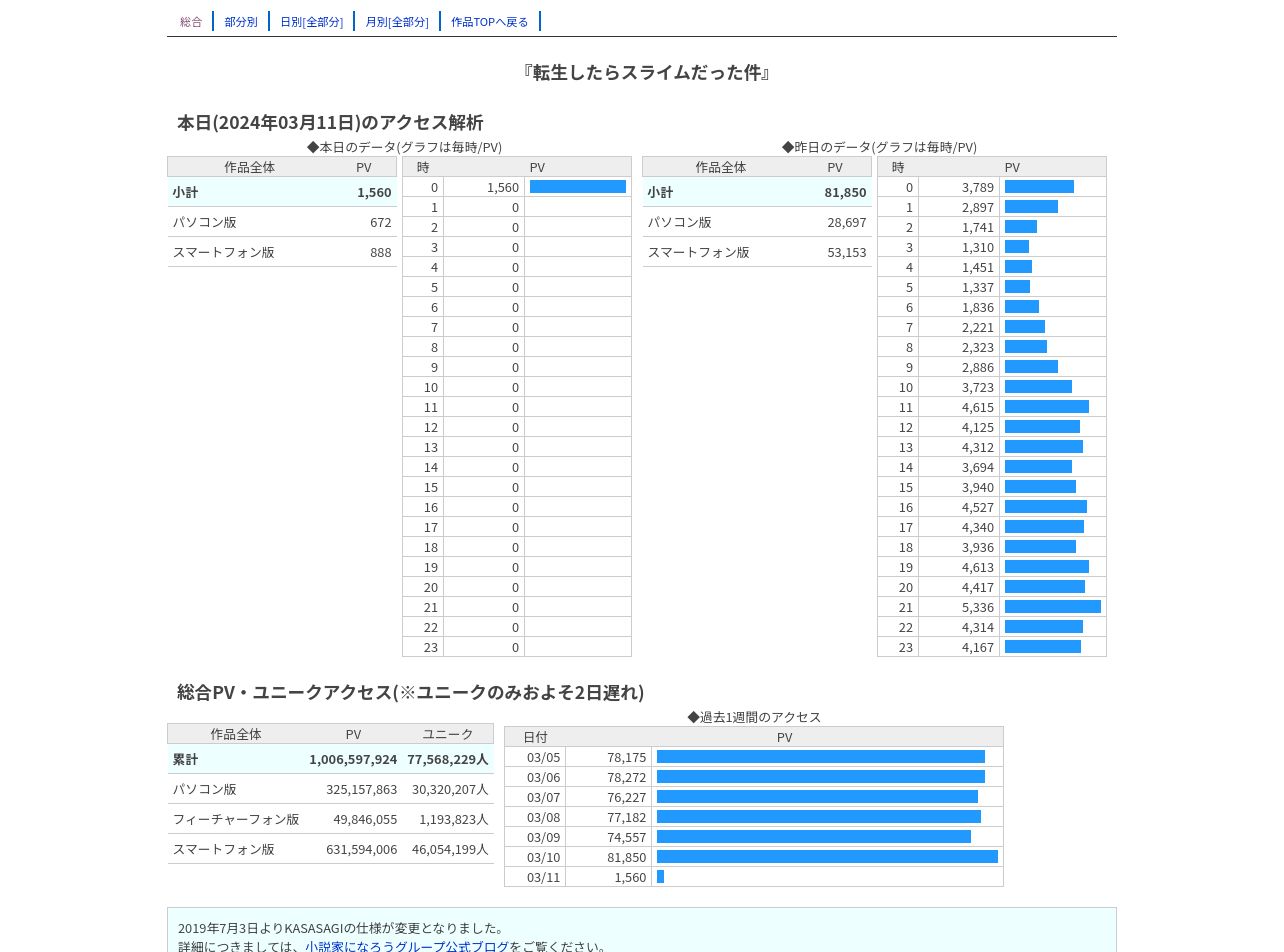The image size is (1284, 952).
Task: Click the 03/05 weekly PV value 78,175
Action: click(x=627, y=757)
